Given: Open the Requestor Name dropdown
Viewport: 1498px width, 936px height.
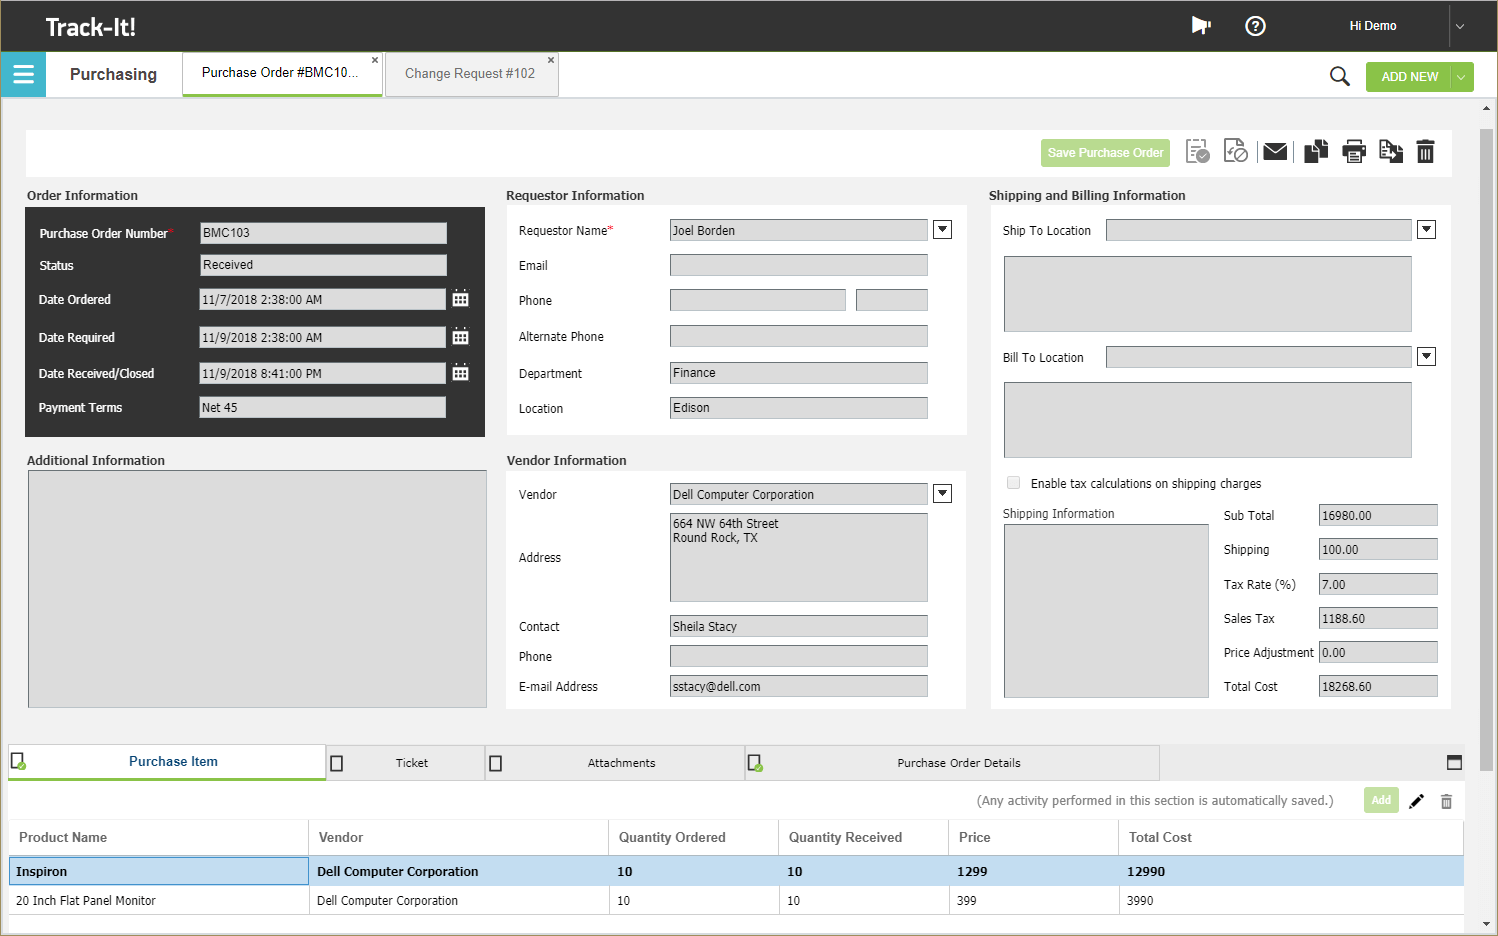Looking at the screenshot, I should (941, 229).
